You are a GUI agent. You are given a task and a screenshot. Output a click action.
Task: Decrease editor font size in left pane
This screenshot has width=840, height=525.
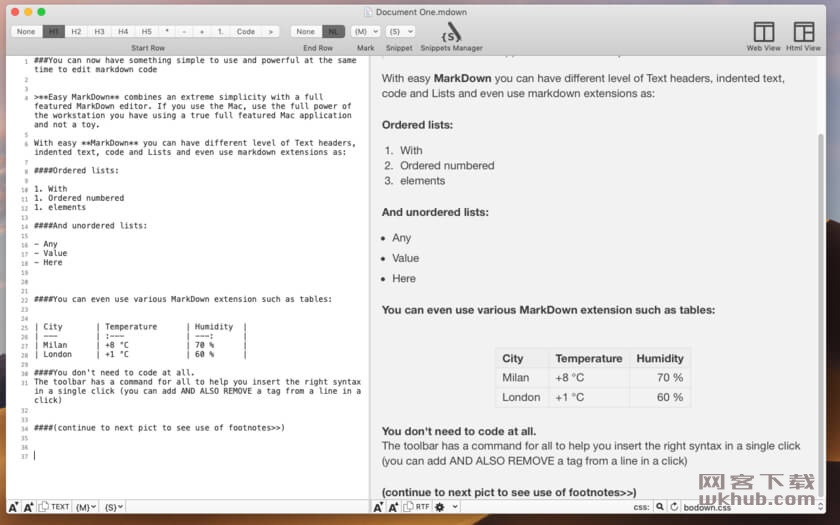point(13,507)
